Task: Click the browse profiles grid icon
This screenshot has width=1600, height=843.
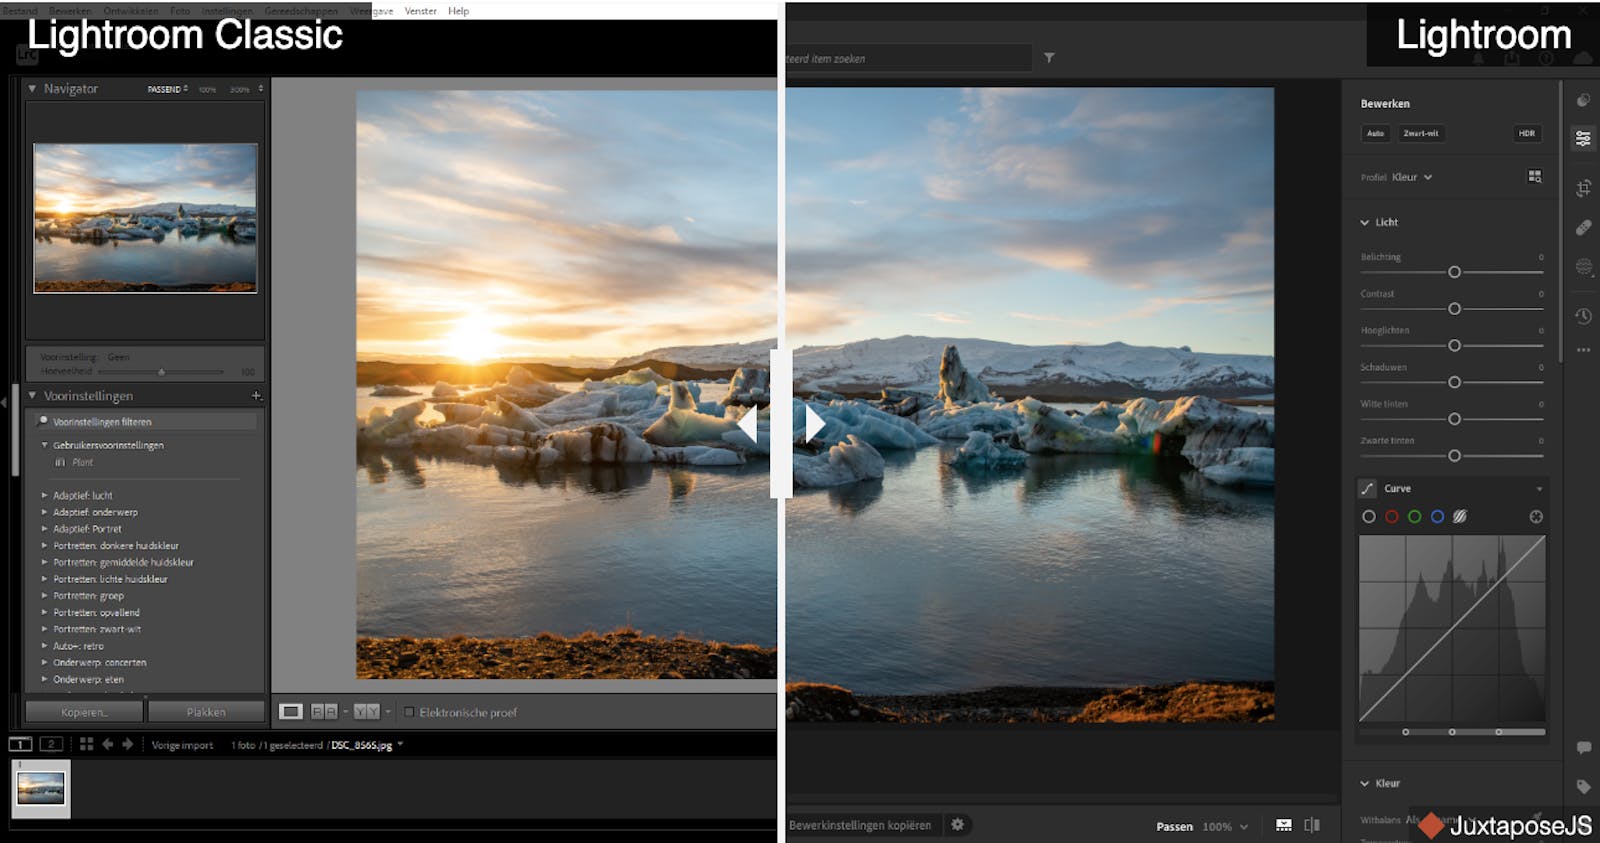Action: click(1535, 177)
